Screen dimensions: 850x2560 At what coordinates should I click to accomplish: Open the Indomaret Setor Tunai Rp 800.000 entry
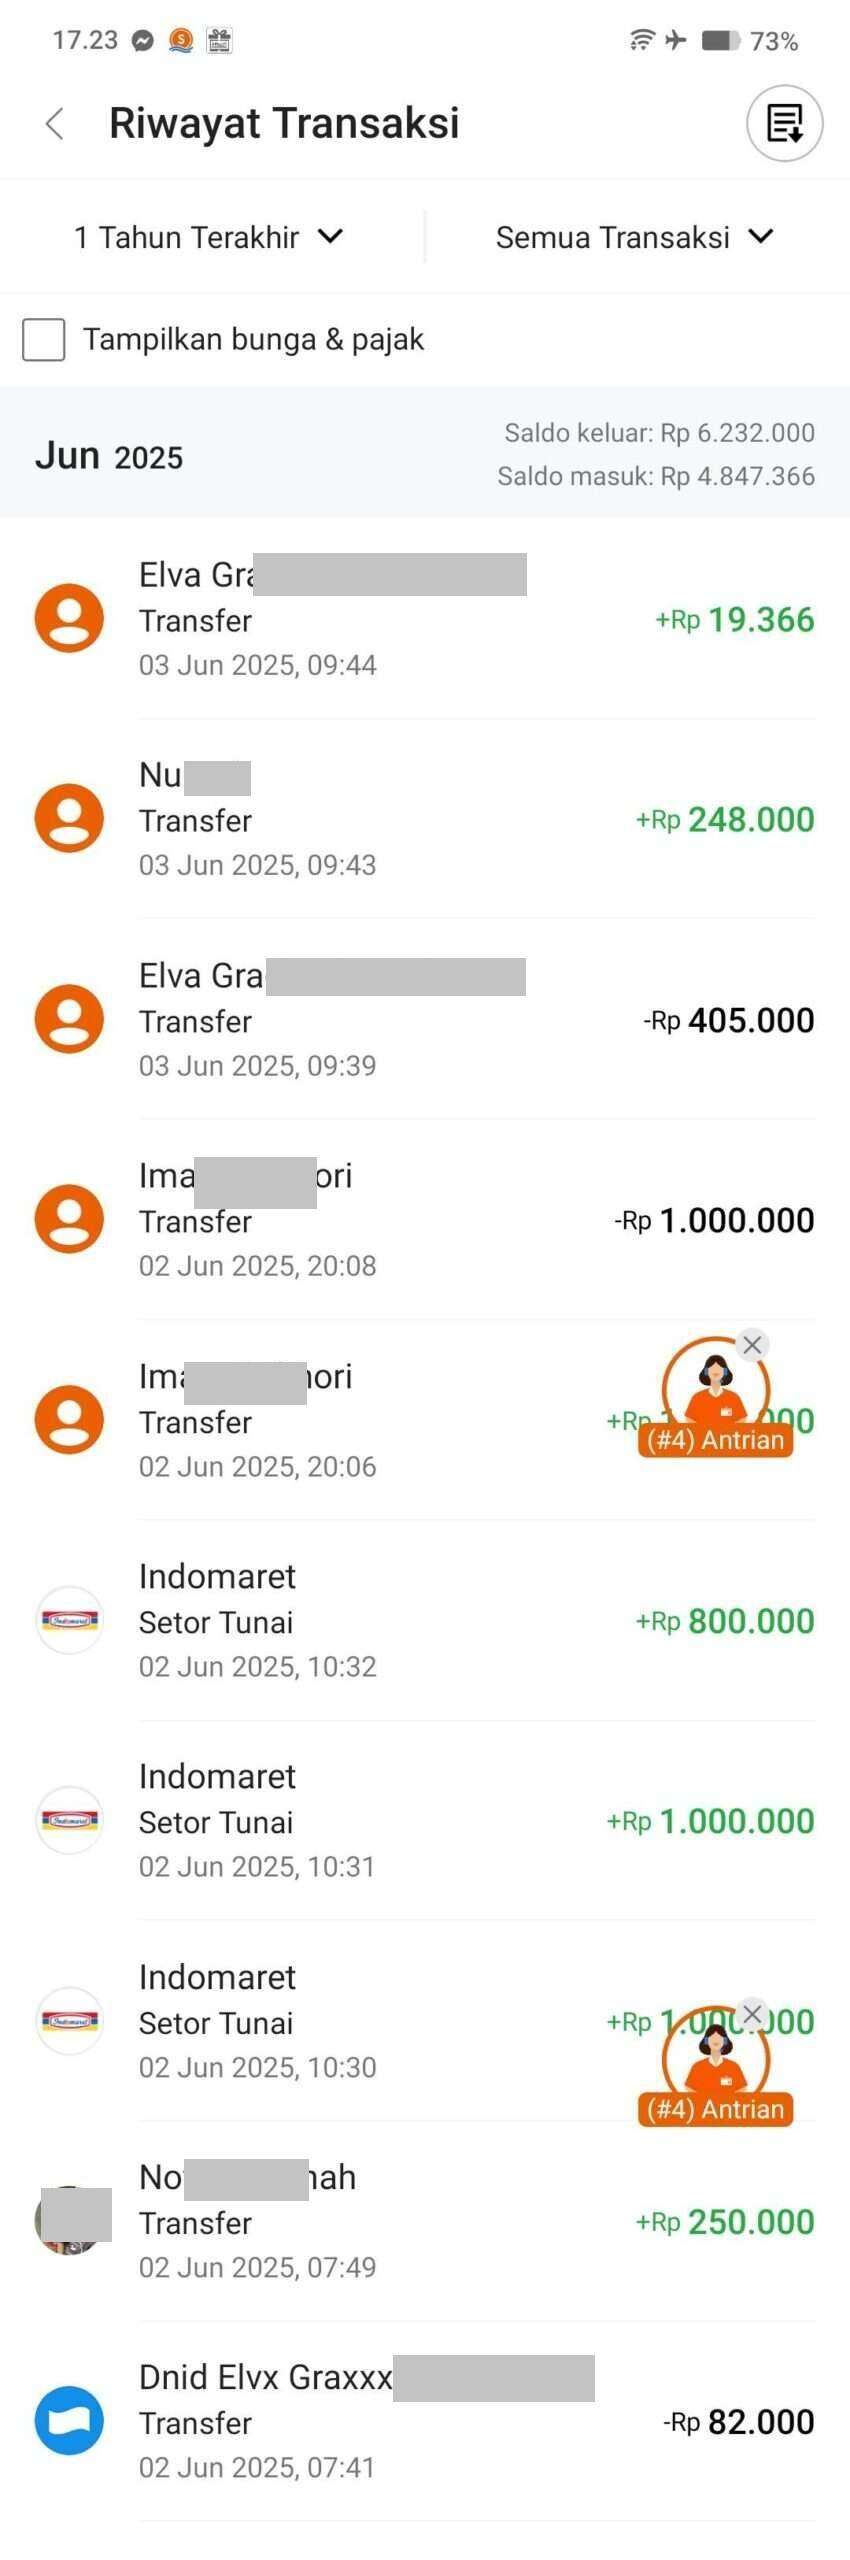[x=425, y=1621]
